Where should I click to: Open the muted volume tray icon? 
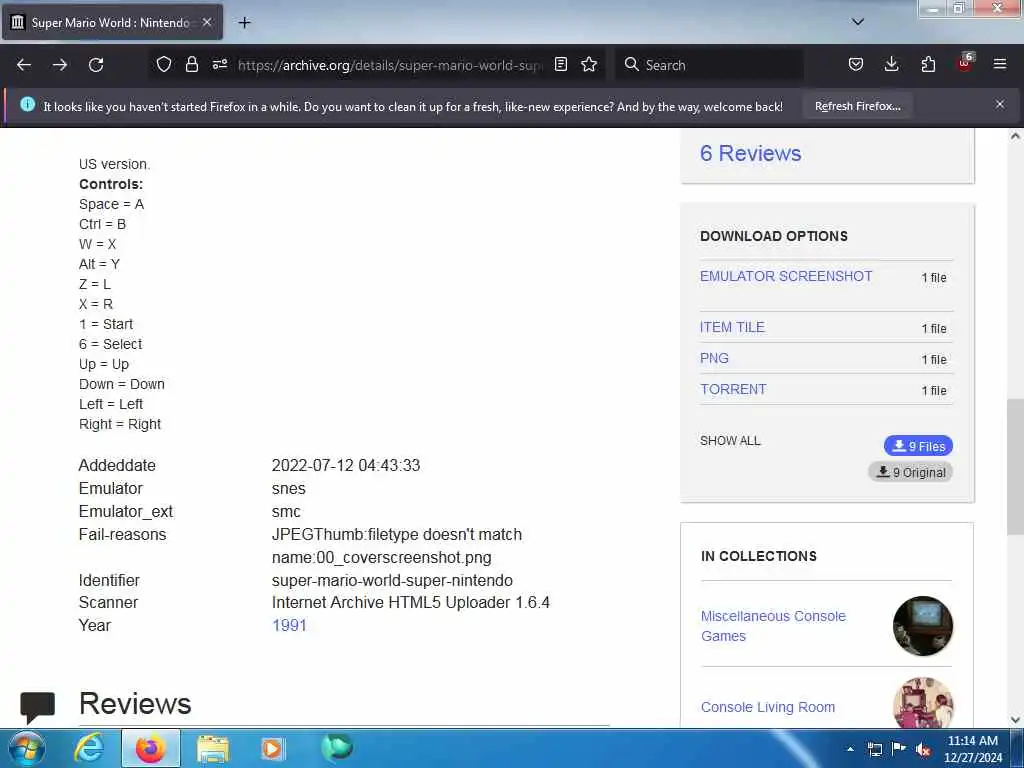(923, 749)
